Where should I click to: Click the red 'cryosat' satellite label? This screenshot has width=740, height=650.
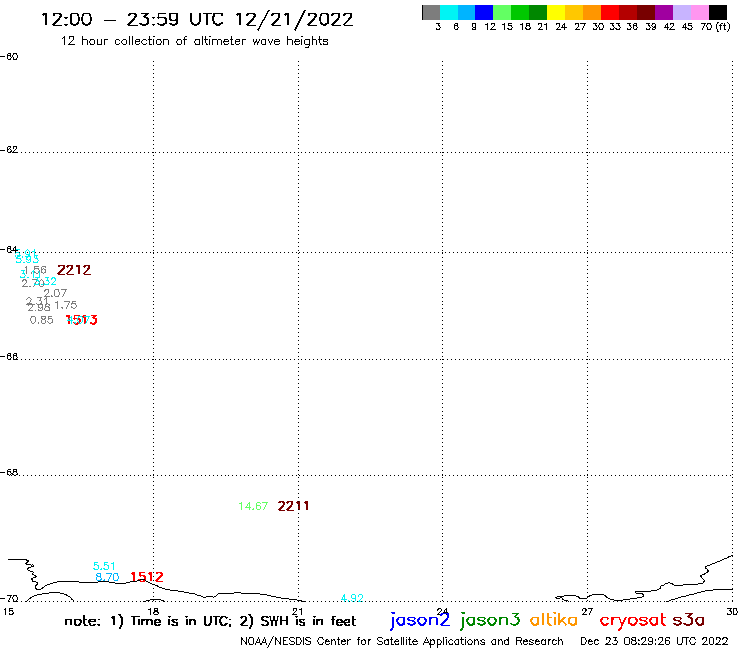coord(633,621)
